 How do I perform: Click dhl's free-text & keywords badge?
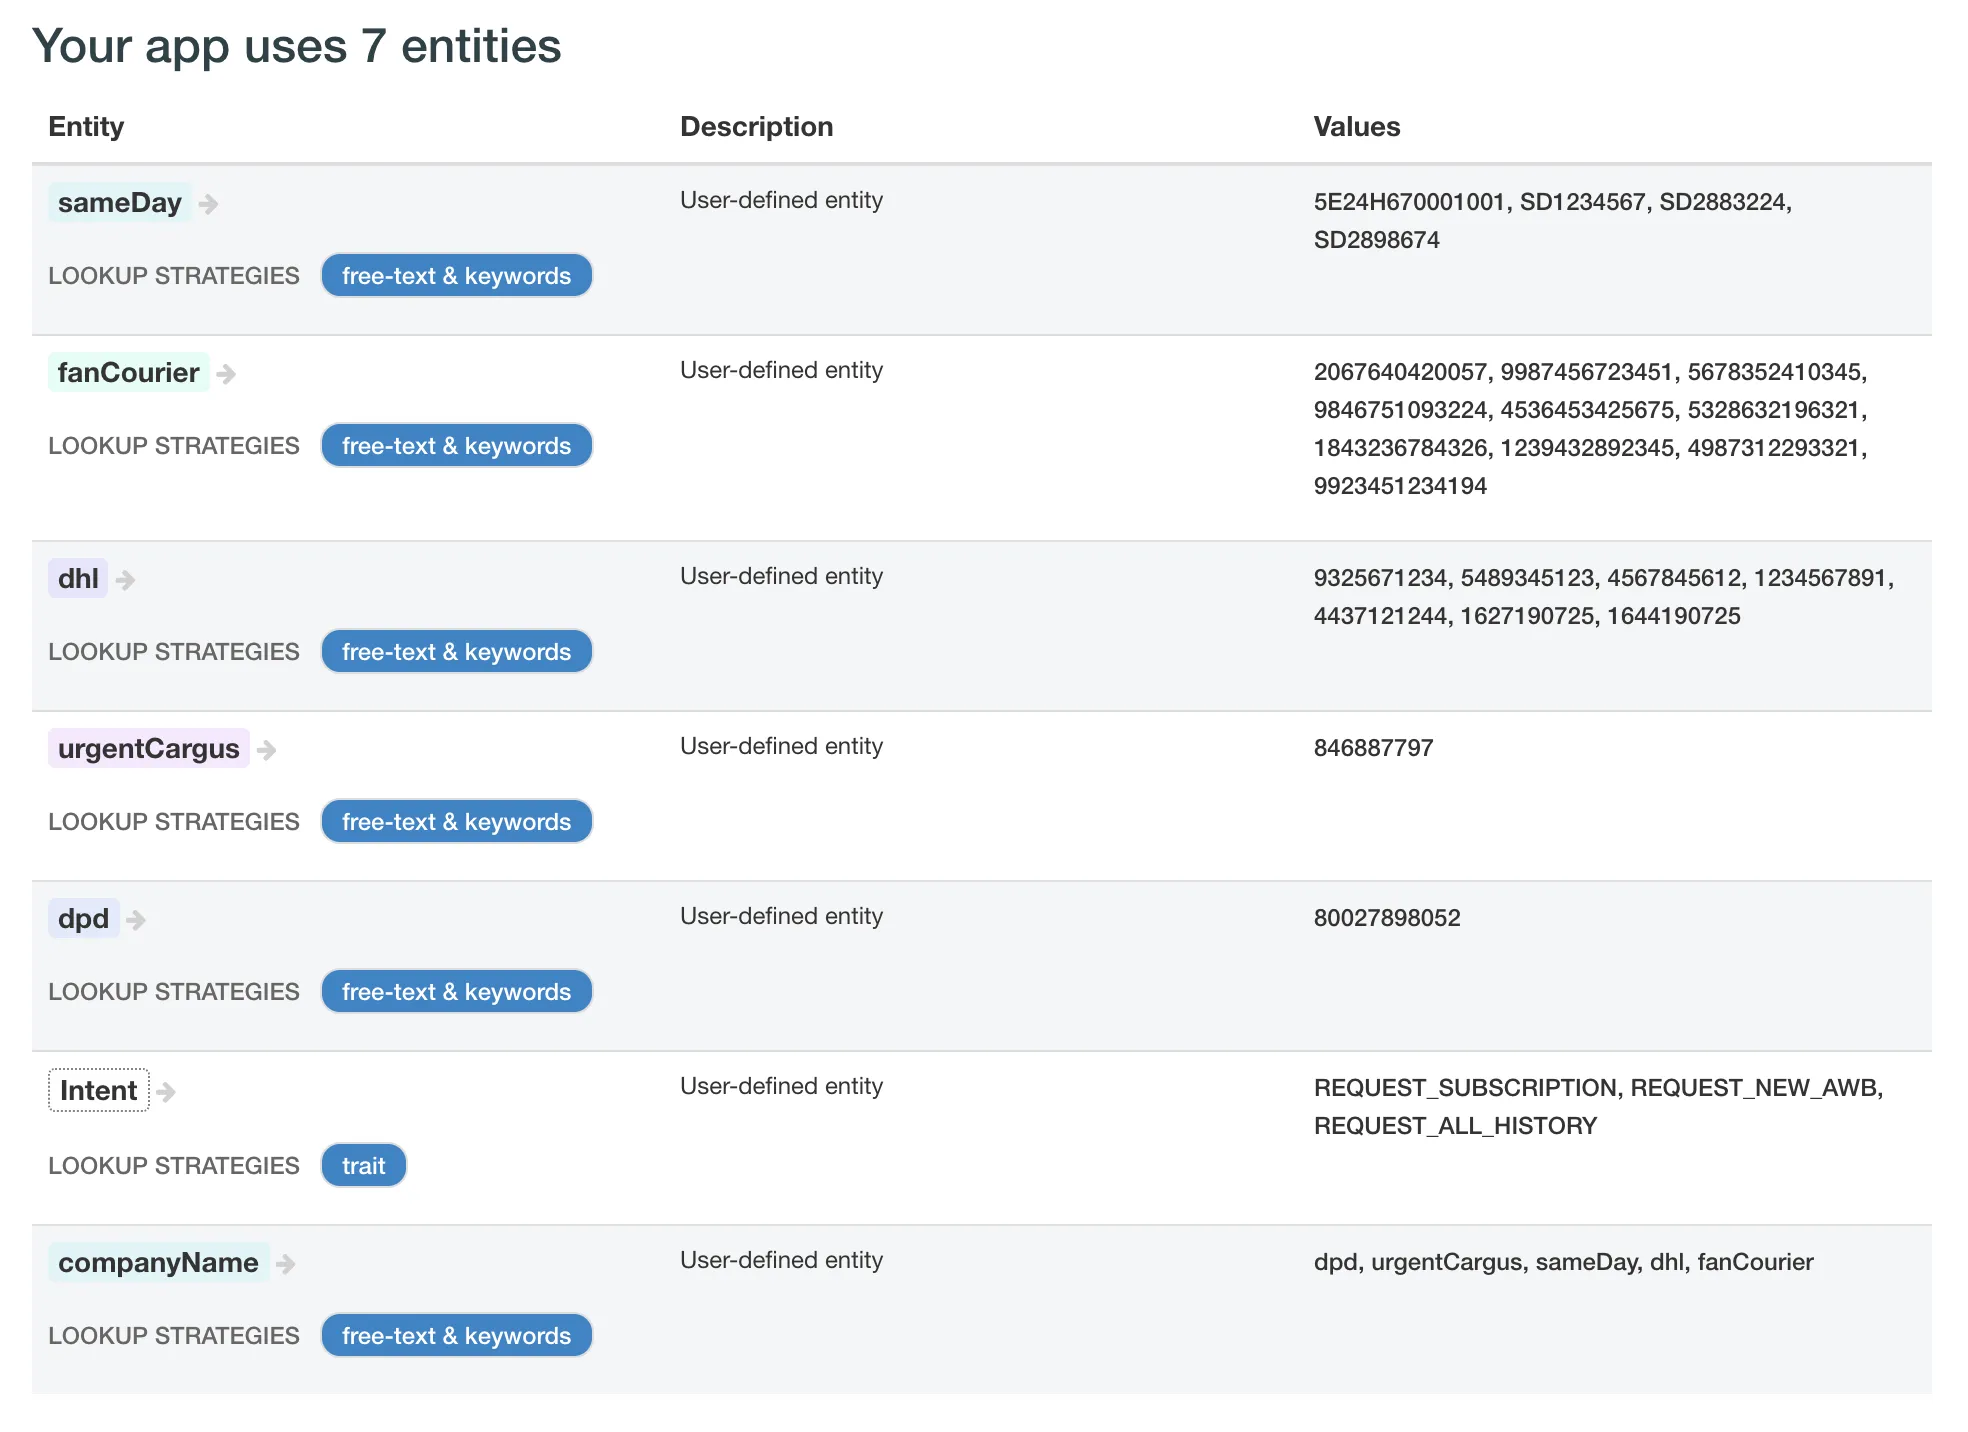pyautogui.click(x=456, y=652)
